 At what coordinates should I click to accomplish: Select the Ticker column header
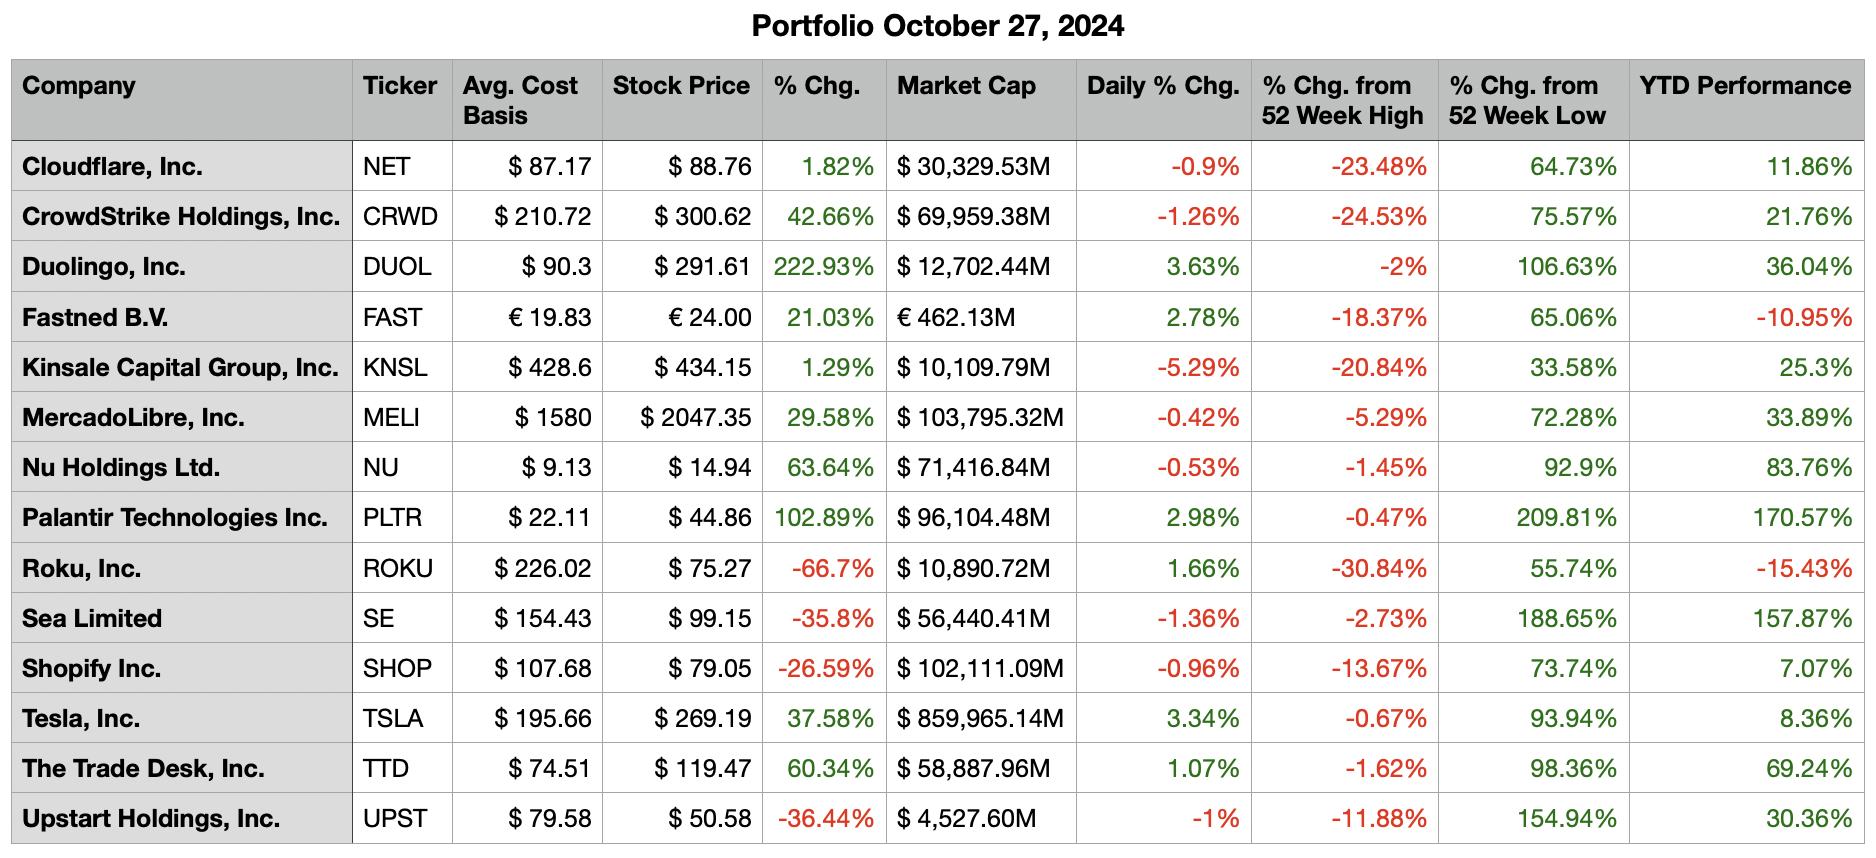400,86
